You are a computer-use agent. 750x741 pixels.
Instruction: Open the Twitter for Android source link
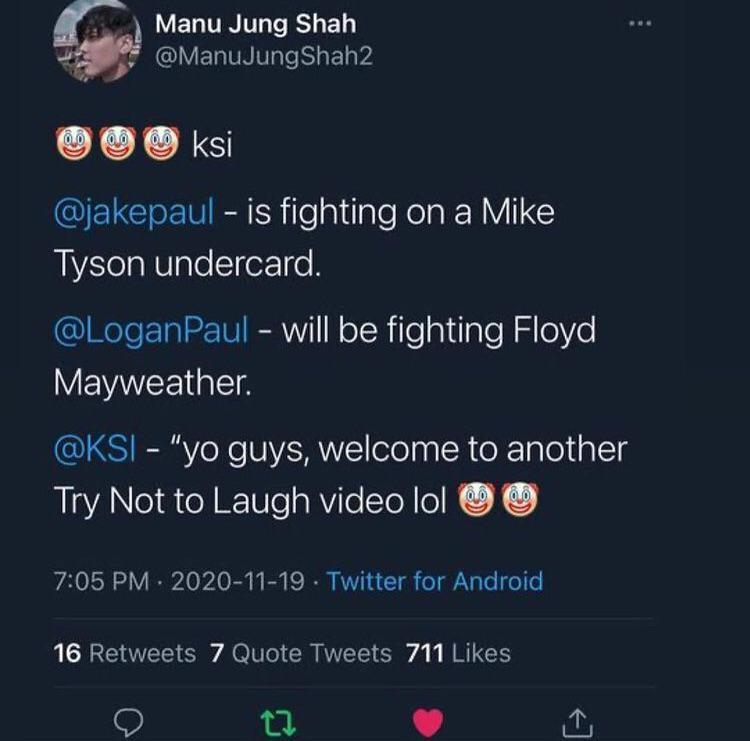[435, 580]
